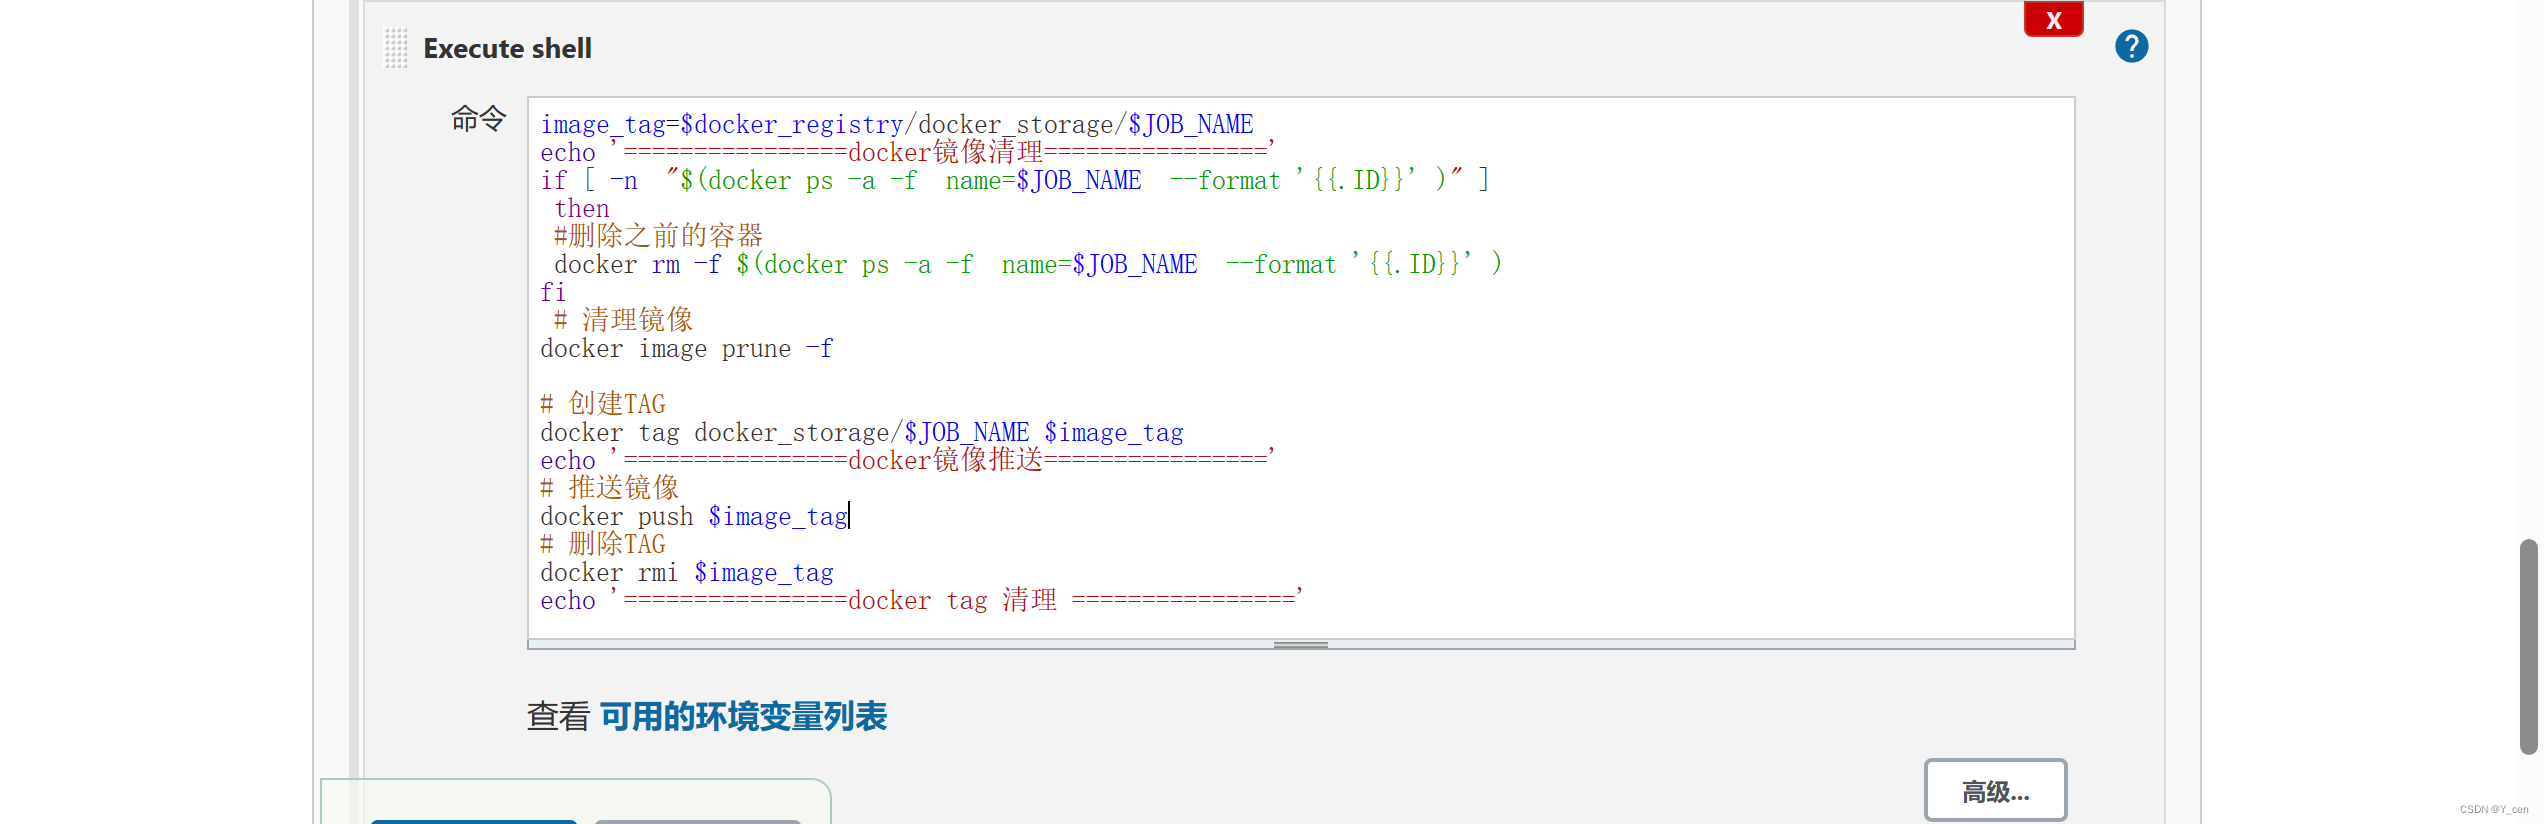Click the 命令 field label

click(x=479, y=119)
